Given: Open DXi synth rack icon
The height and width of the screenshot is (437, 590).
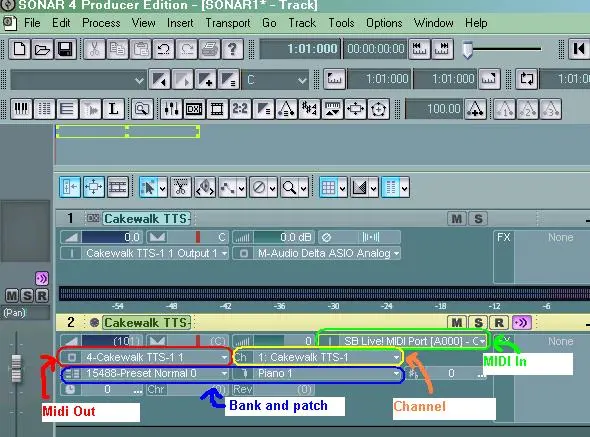Looking at the screenshot, I should [194, 109].
